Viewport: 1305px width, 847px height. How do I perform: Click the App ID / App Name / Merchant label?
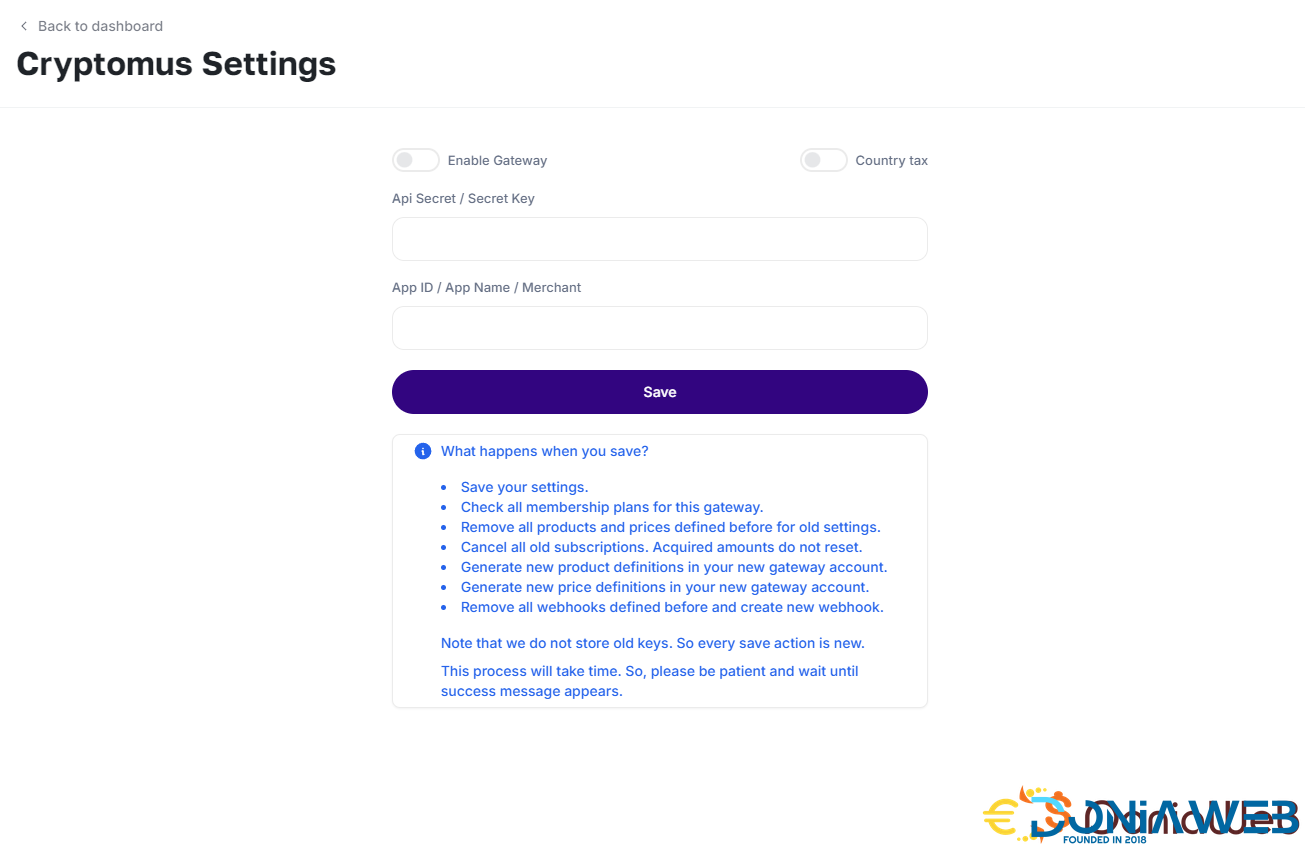(x=486, y=288)
